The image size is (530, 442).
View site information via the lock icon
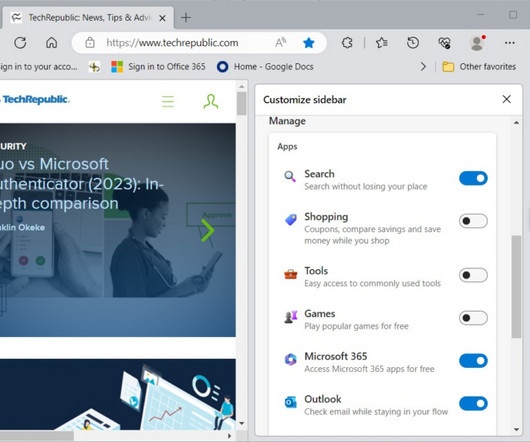click(90, 43)
